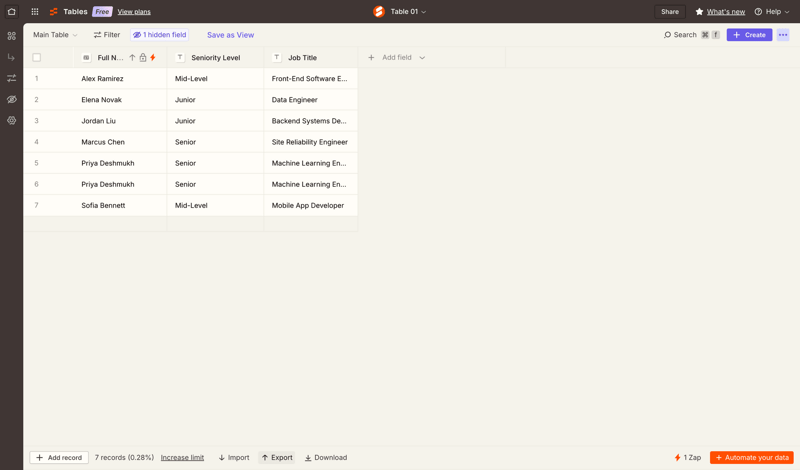The height and width of the screenshot is (470, 800).
Task: Click the Seniority Level column header
Action: [x=215, y=58]
